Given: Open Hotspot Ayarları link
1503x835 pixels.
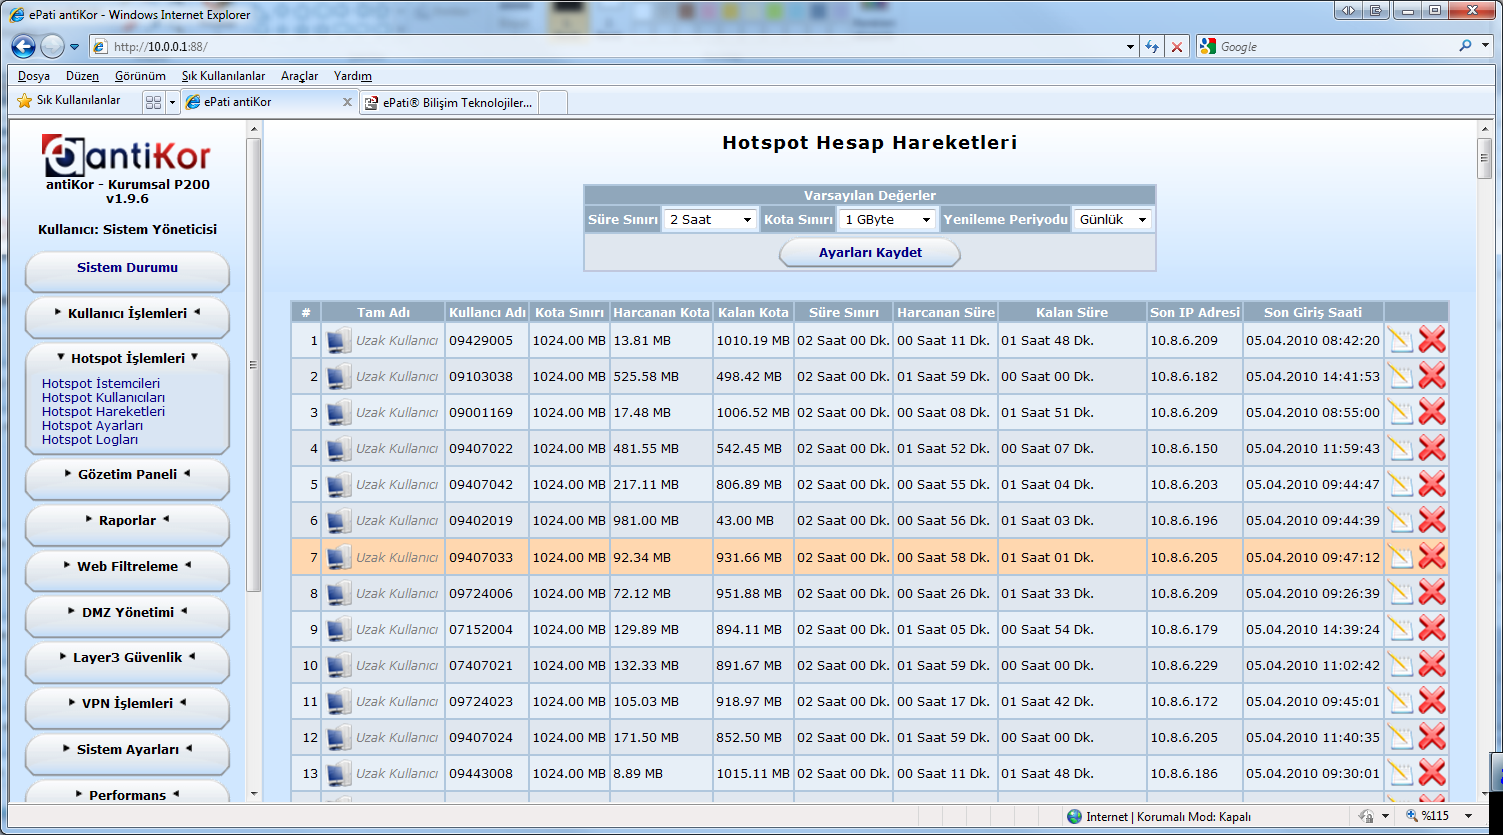Looking at the screenshot, I should click(93, 425).
